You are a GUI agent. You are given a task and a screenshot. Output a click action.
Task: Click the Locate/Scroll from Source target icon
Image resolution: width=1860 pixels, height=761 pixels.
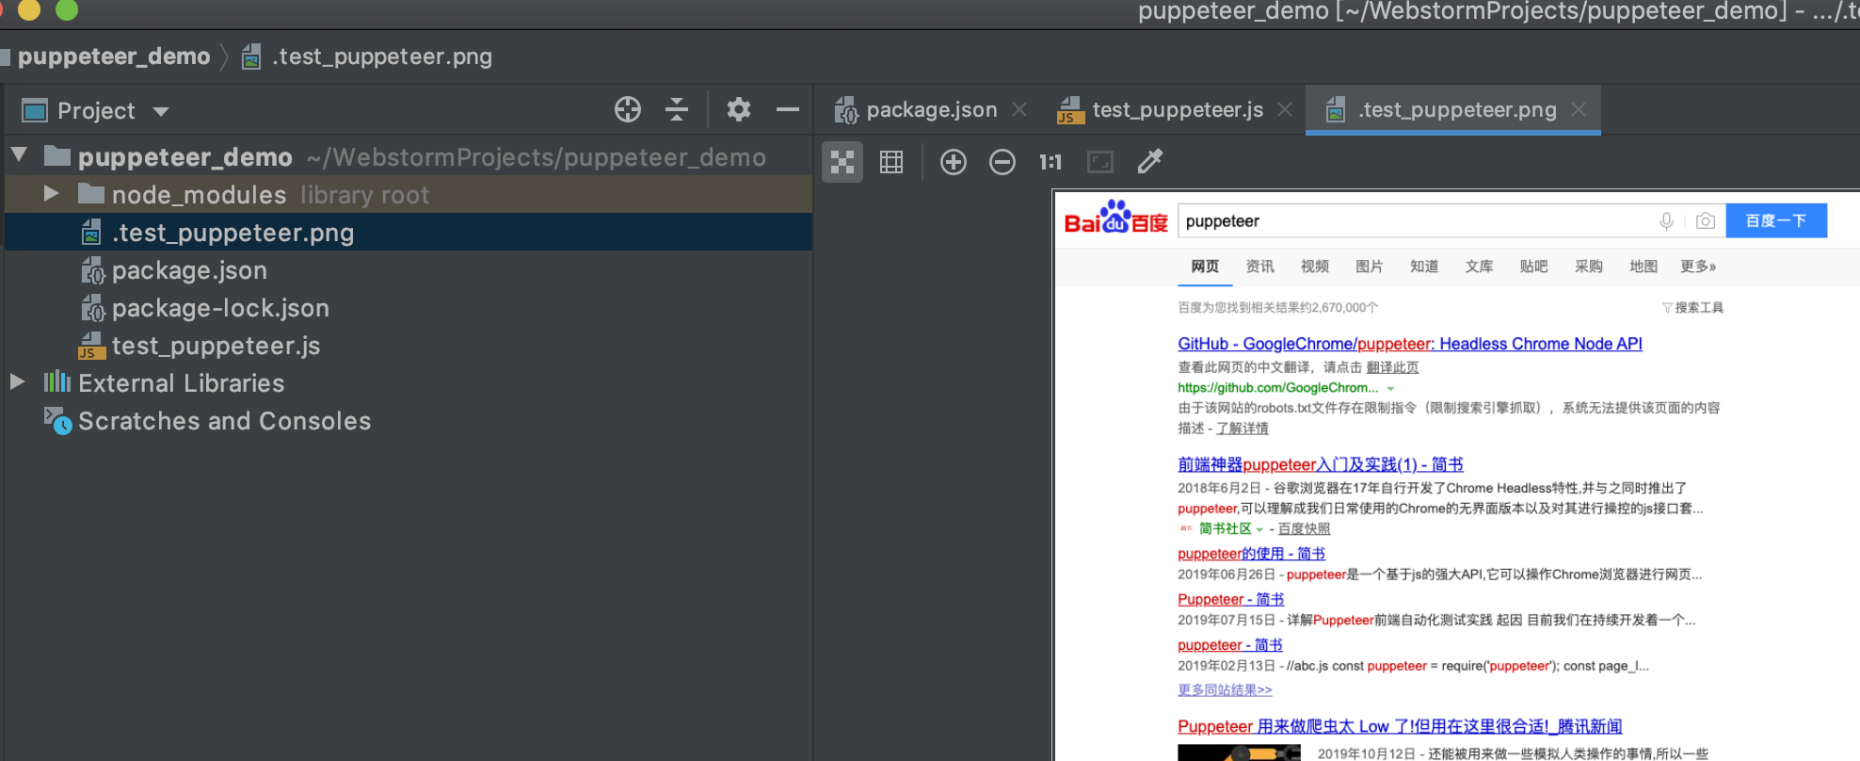pos(627,110)
